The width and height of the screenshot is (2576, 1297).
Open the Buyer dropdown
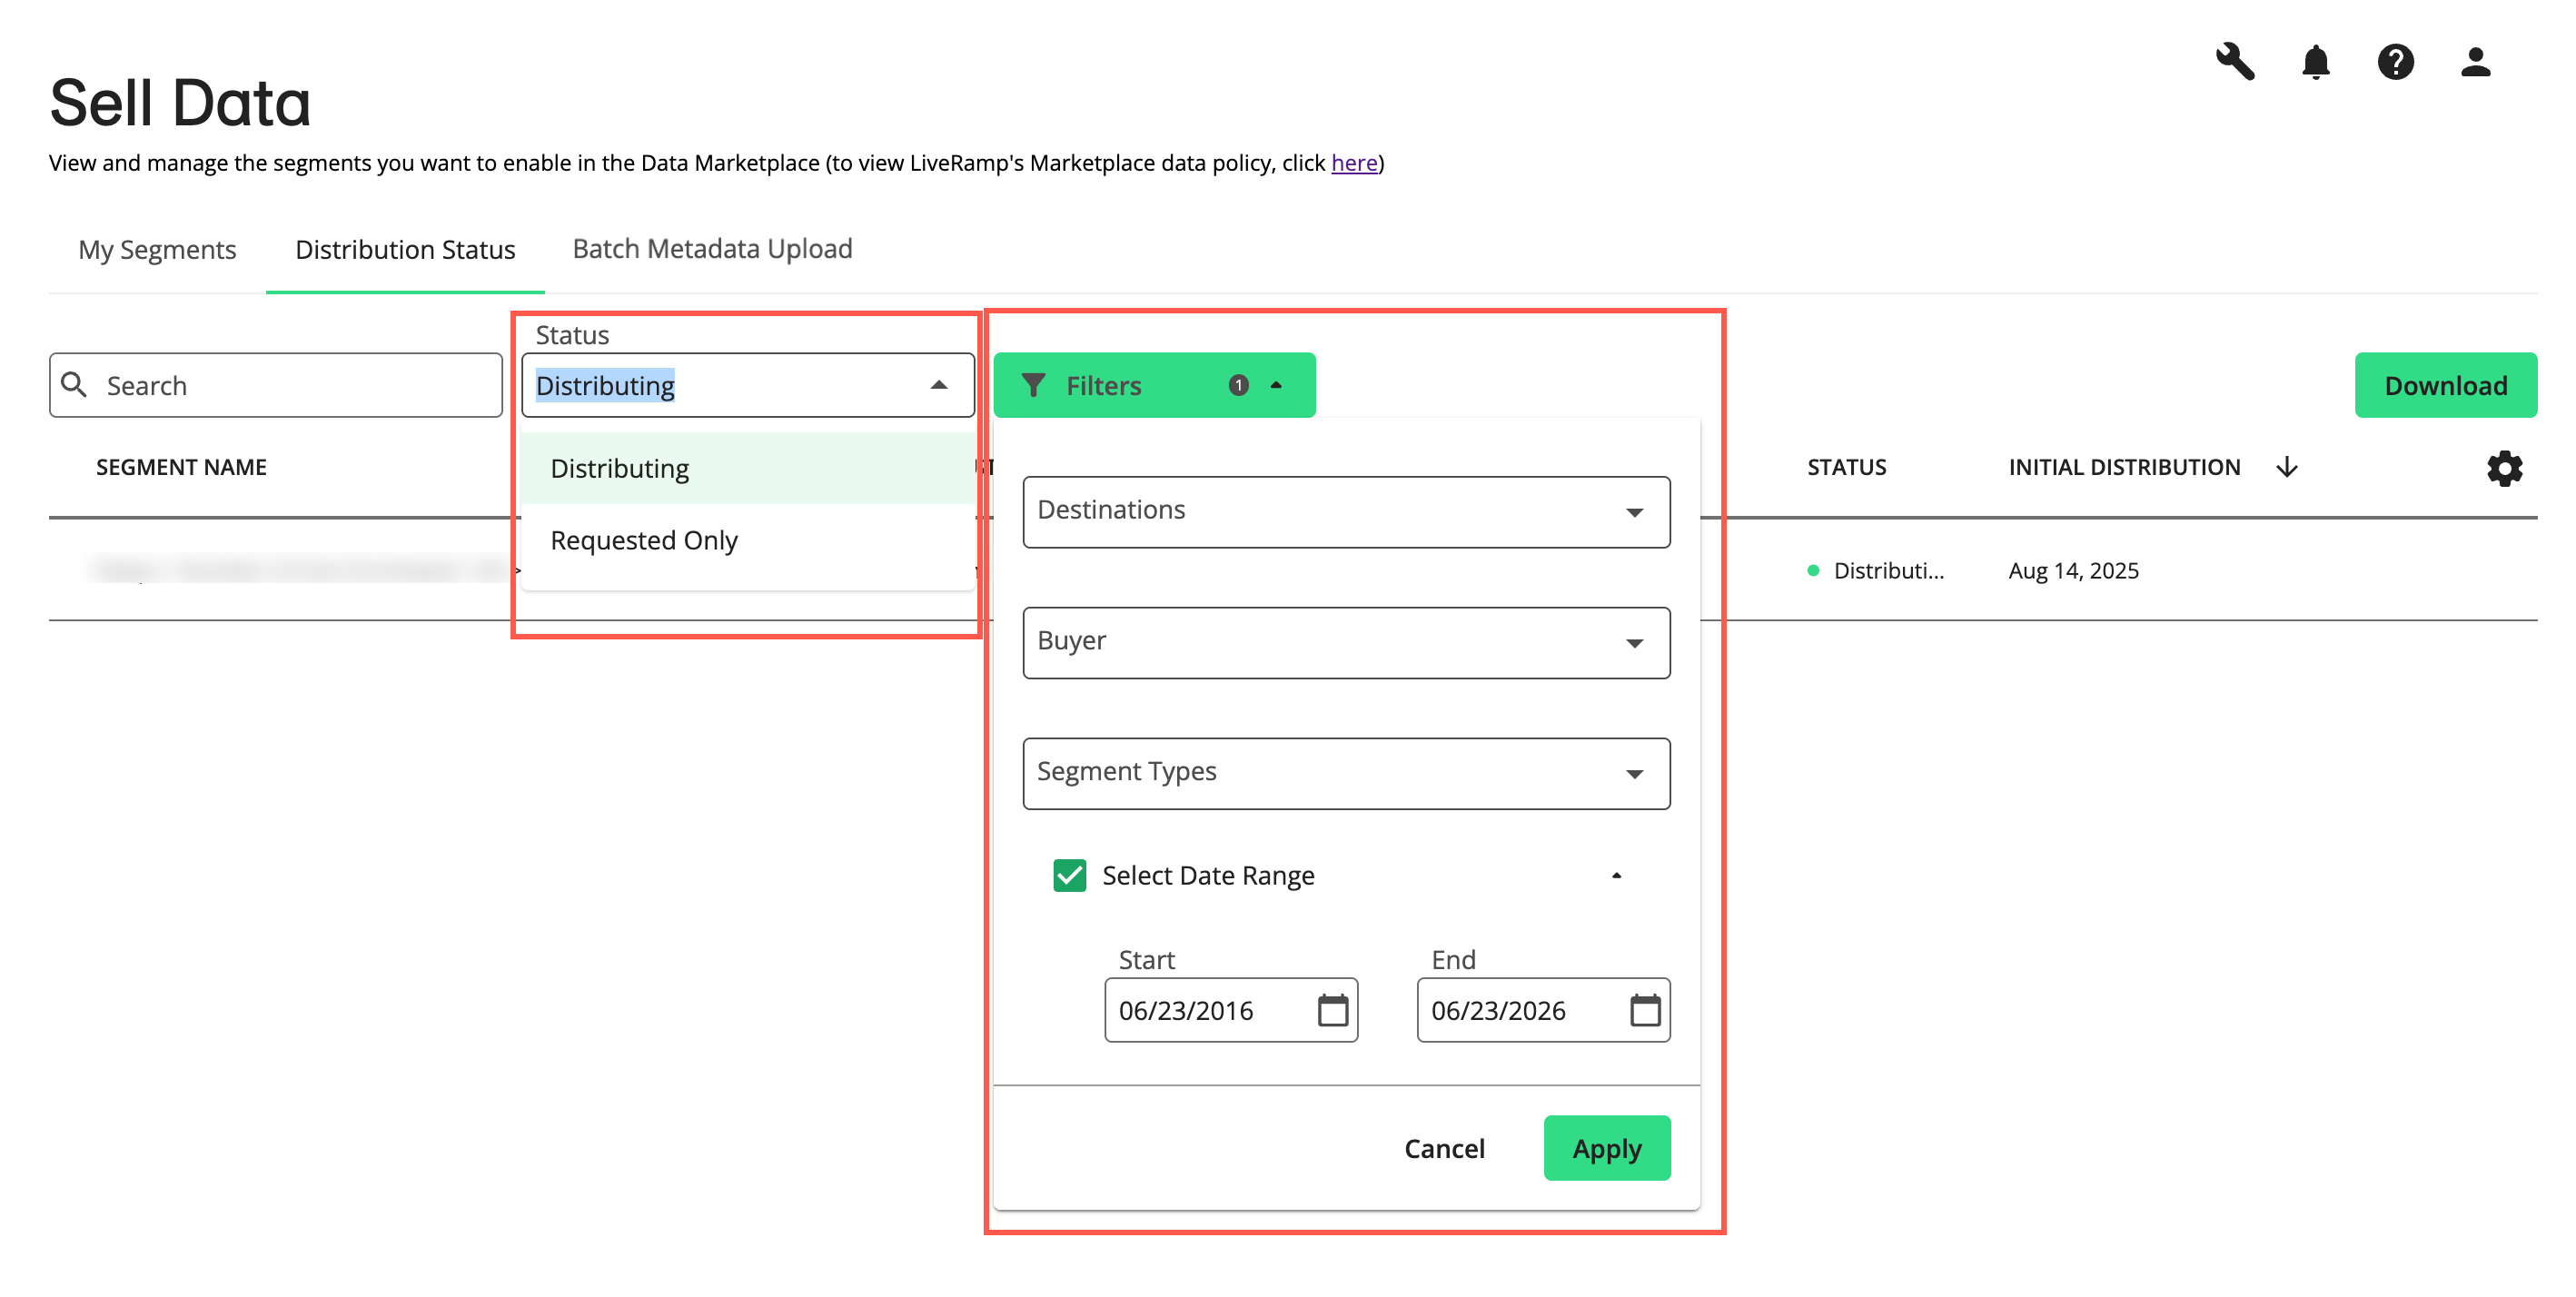coord(1346,642)
